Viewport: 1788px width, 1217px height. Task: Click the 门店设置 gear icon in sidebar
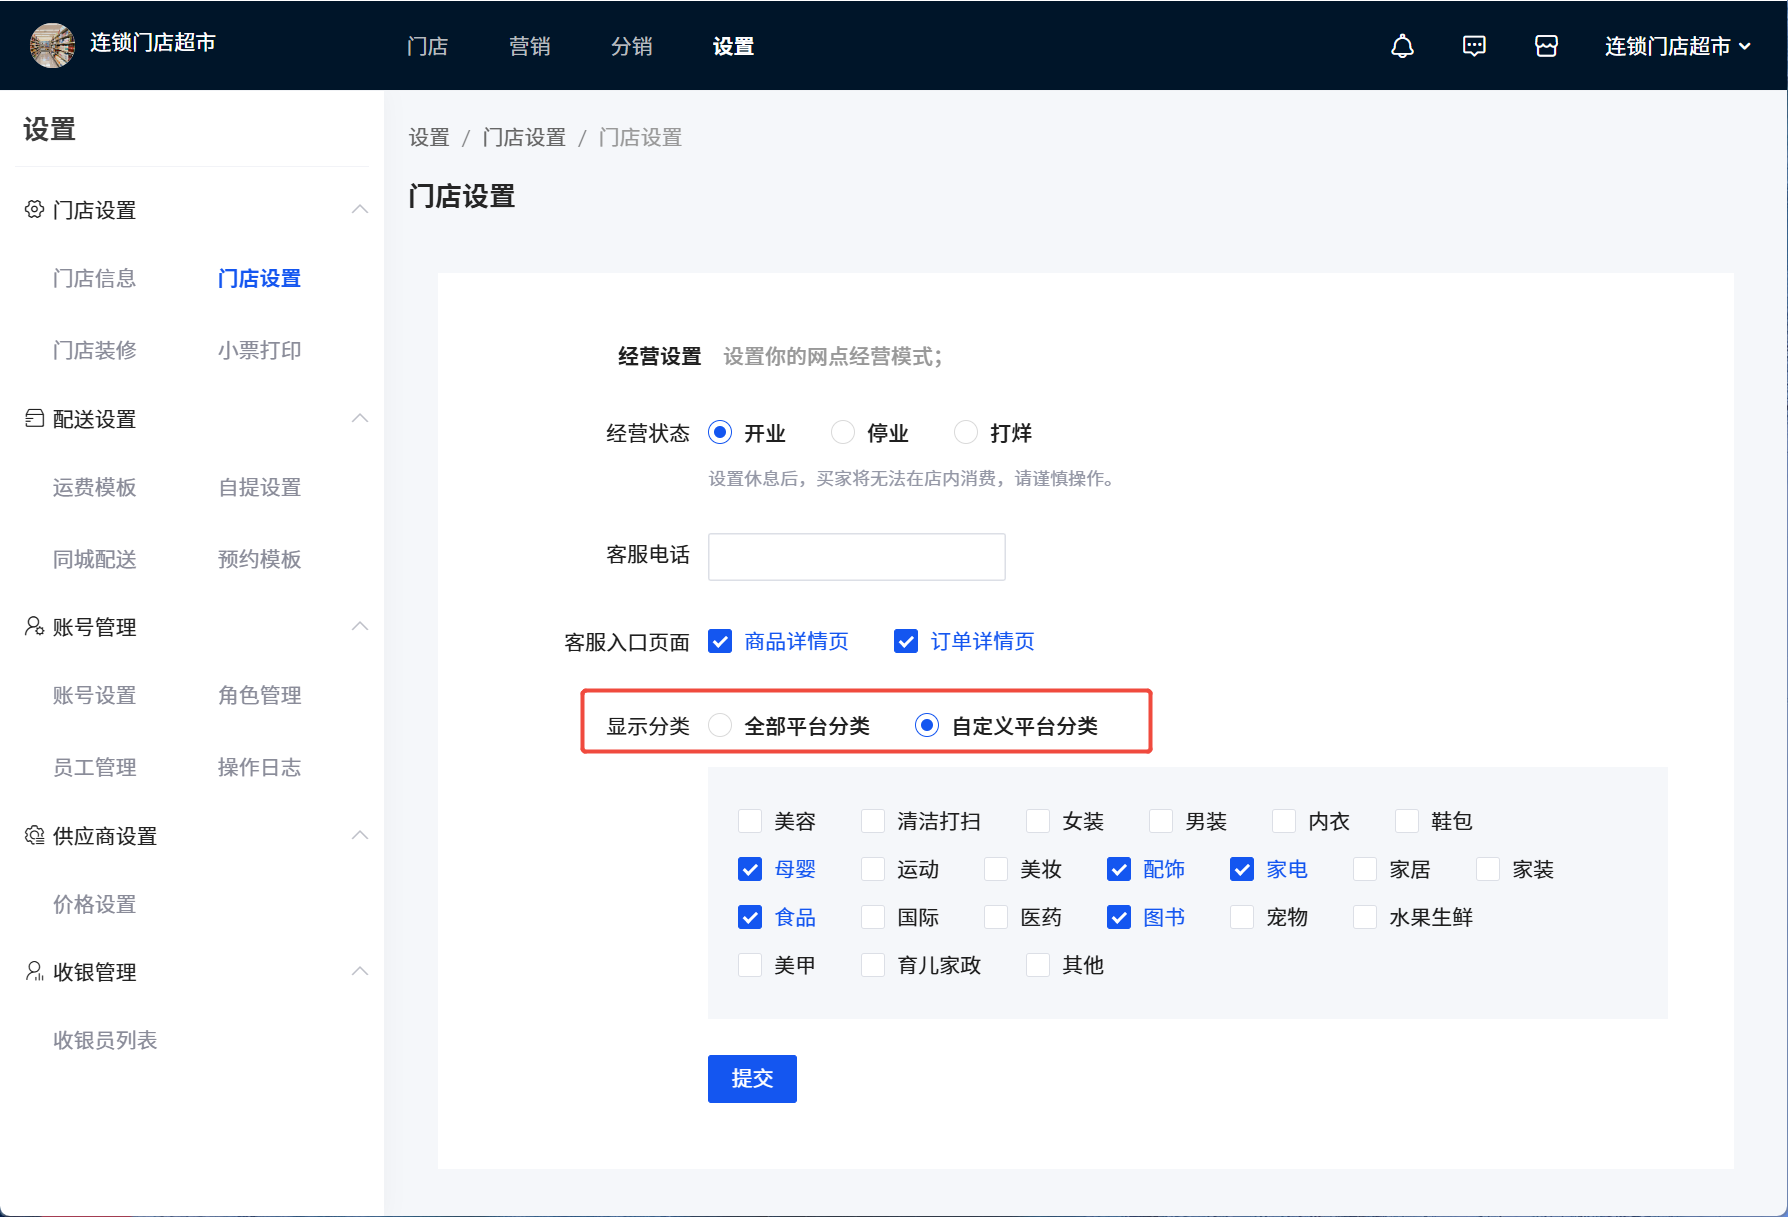coord(34,209)
